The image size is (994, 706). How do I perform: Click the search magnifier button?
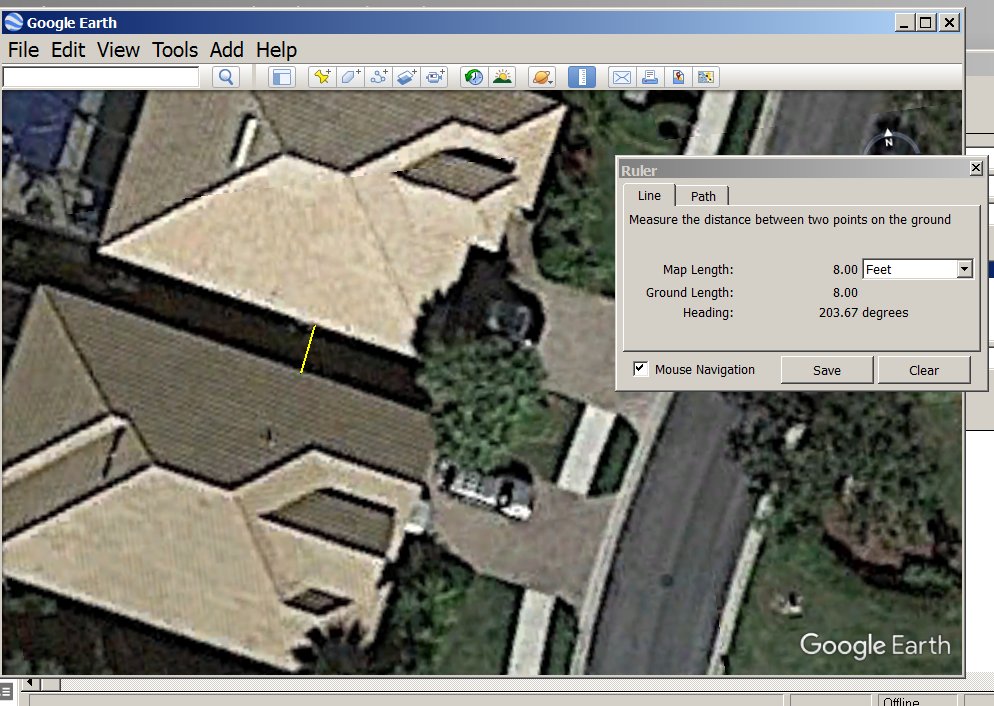point(226,77)
